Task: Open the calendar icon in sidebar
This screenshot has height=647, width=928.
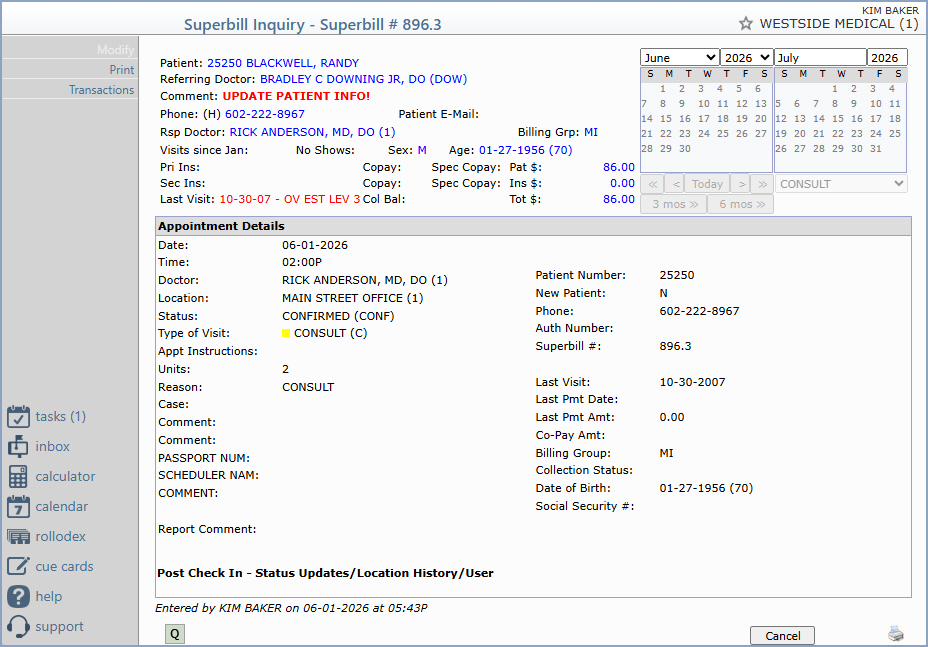Action: point(18,507)
